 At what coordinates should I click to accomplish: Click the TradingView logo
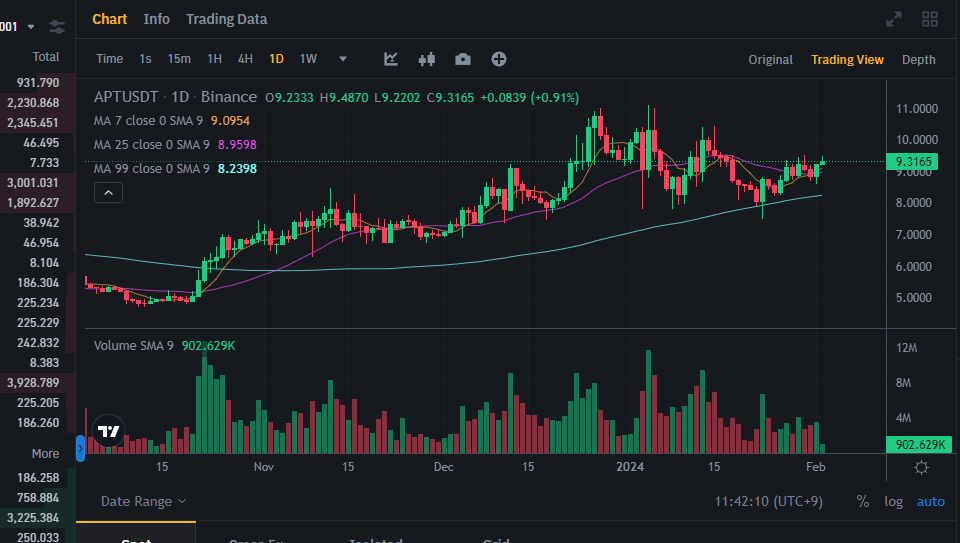point(107,432)
